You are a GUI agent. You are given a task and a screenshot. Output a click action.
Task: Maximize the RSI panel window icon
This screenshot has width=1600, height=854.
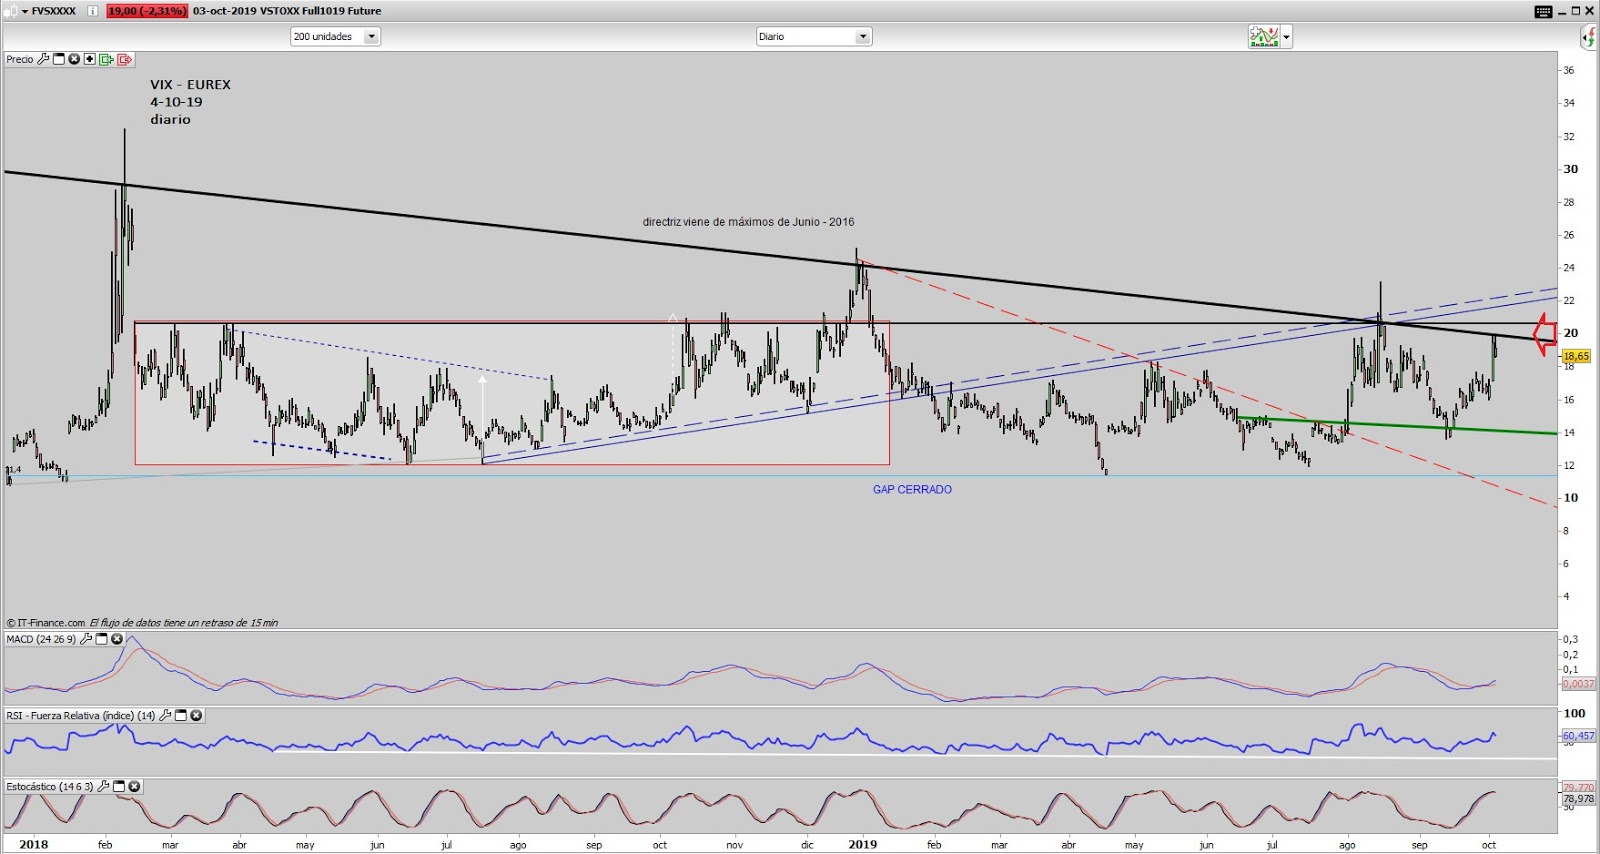pos(181,715)
